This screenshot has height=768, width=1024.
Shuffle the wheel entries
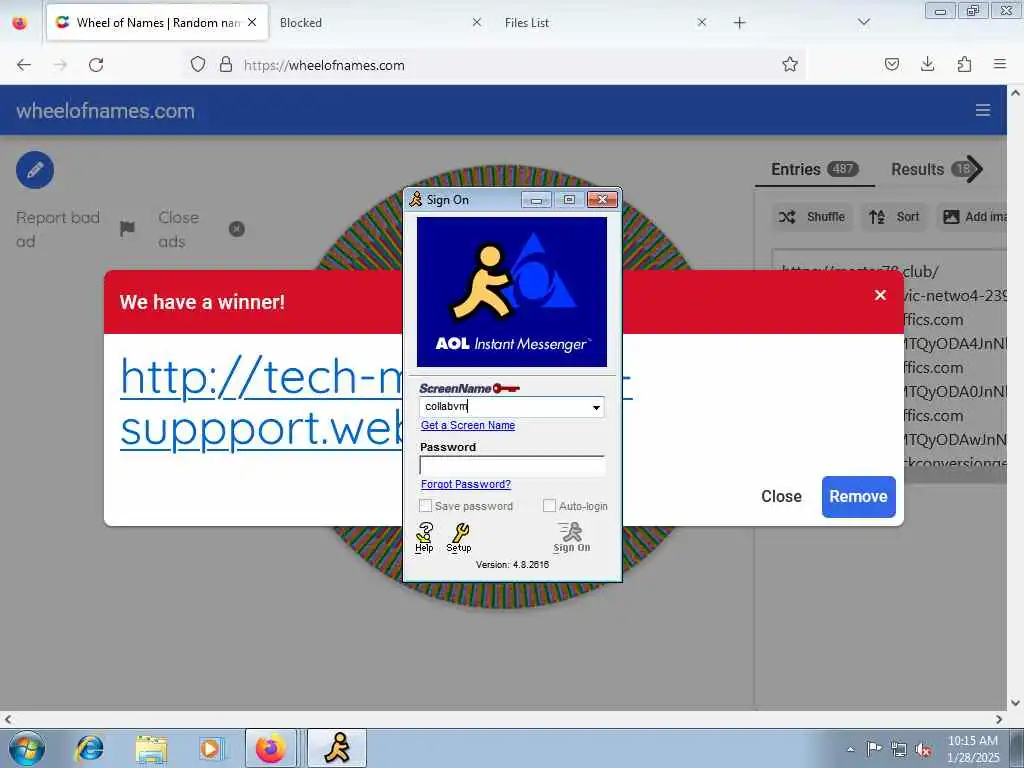[x=812, y=217]
